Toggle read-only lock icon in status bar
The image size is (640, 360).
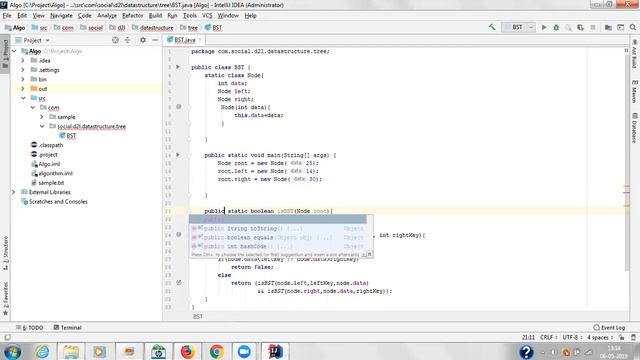[x=621, y=338]
